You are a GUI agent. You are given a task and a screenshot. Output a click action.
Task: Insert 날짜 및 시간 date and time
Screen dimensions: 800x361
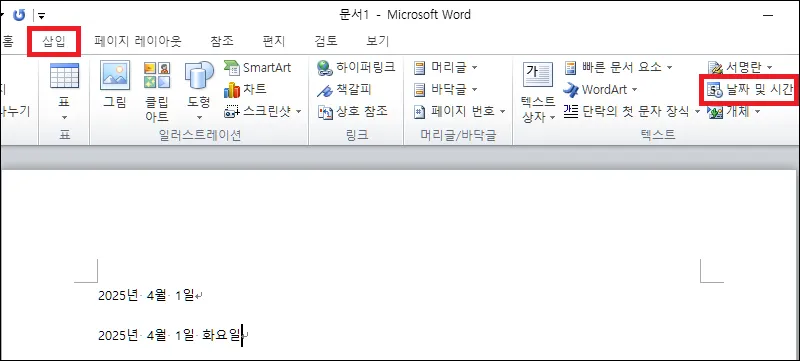tap(751, 90)
